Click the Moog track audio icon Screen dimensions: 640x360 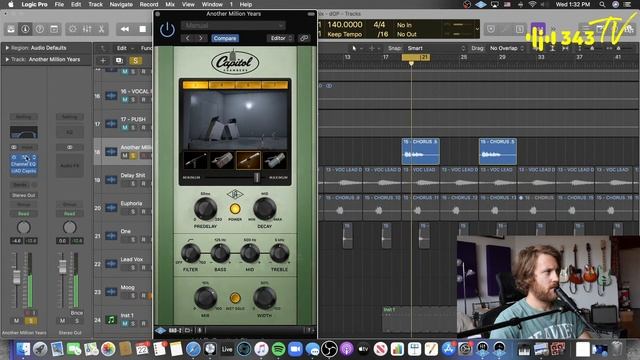pyautogui.click(x=111, y=292)
